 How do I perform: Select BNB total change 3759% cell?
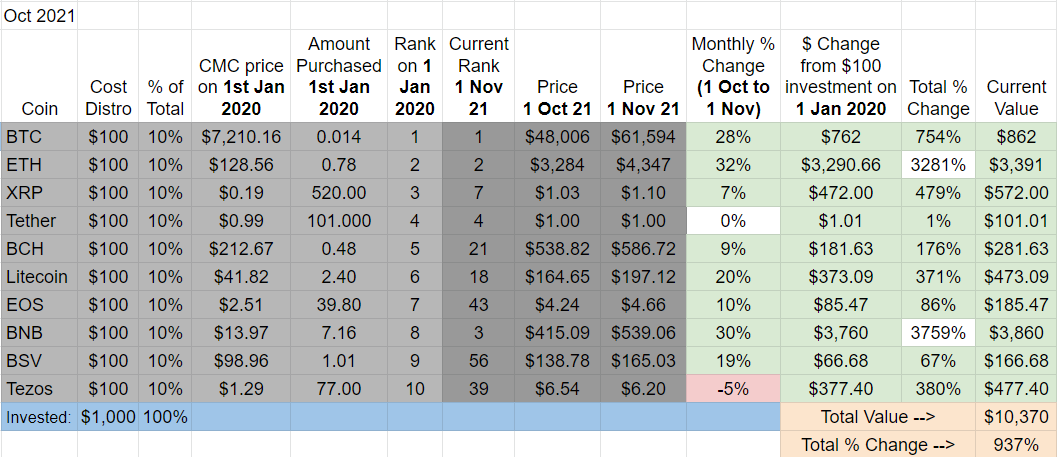938,333
